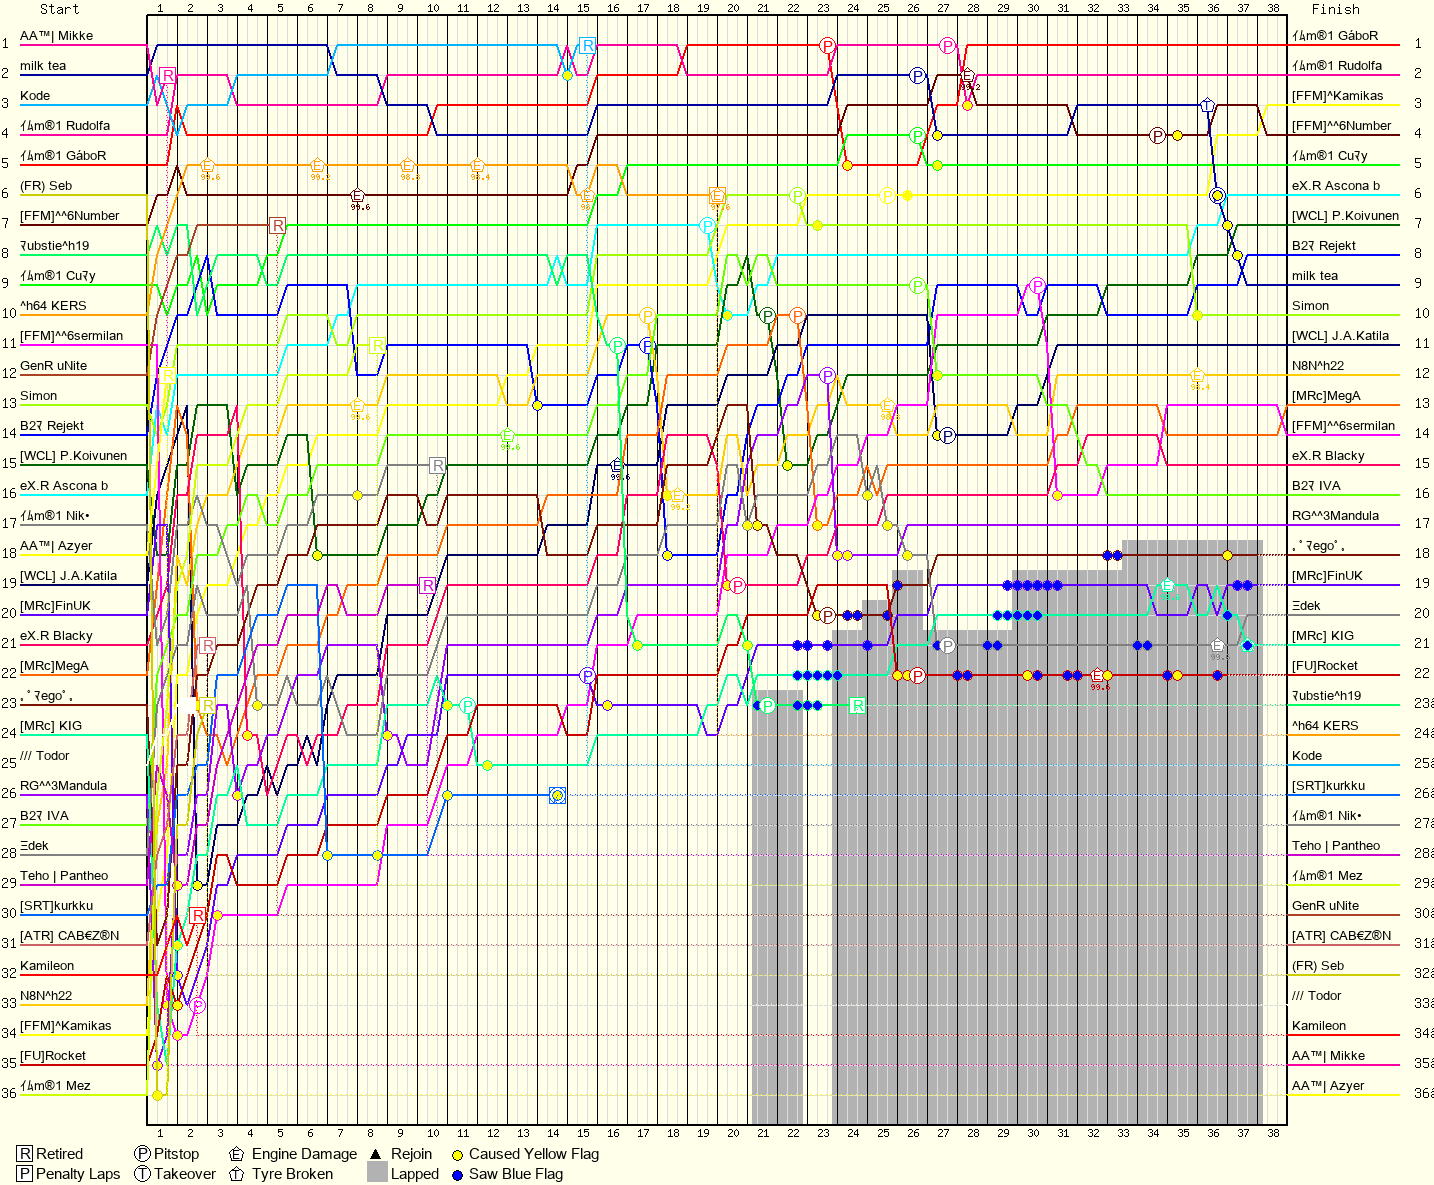Click '(FR) Seb' in the Start list

[x=46, y=185]
